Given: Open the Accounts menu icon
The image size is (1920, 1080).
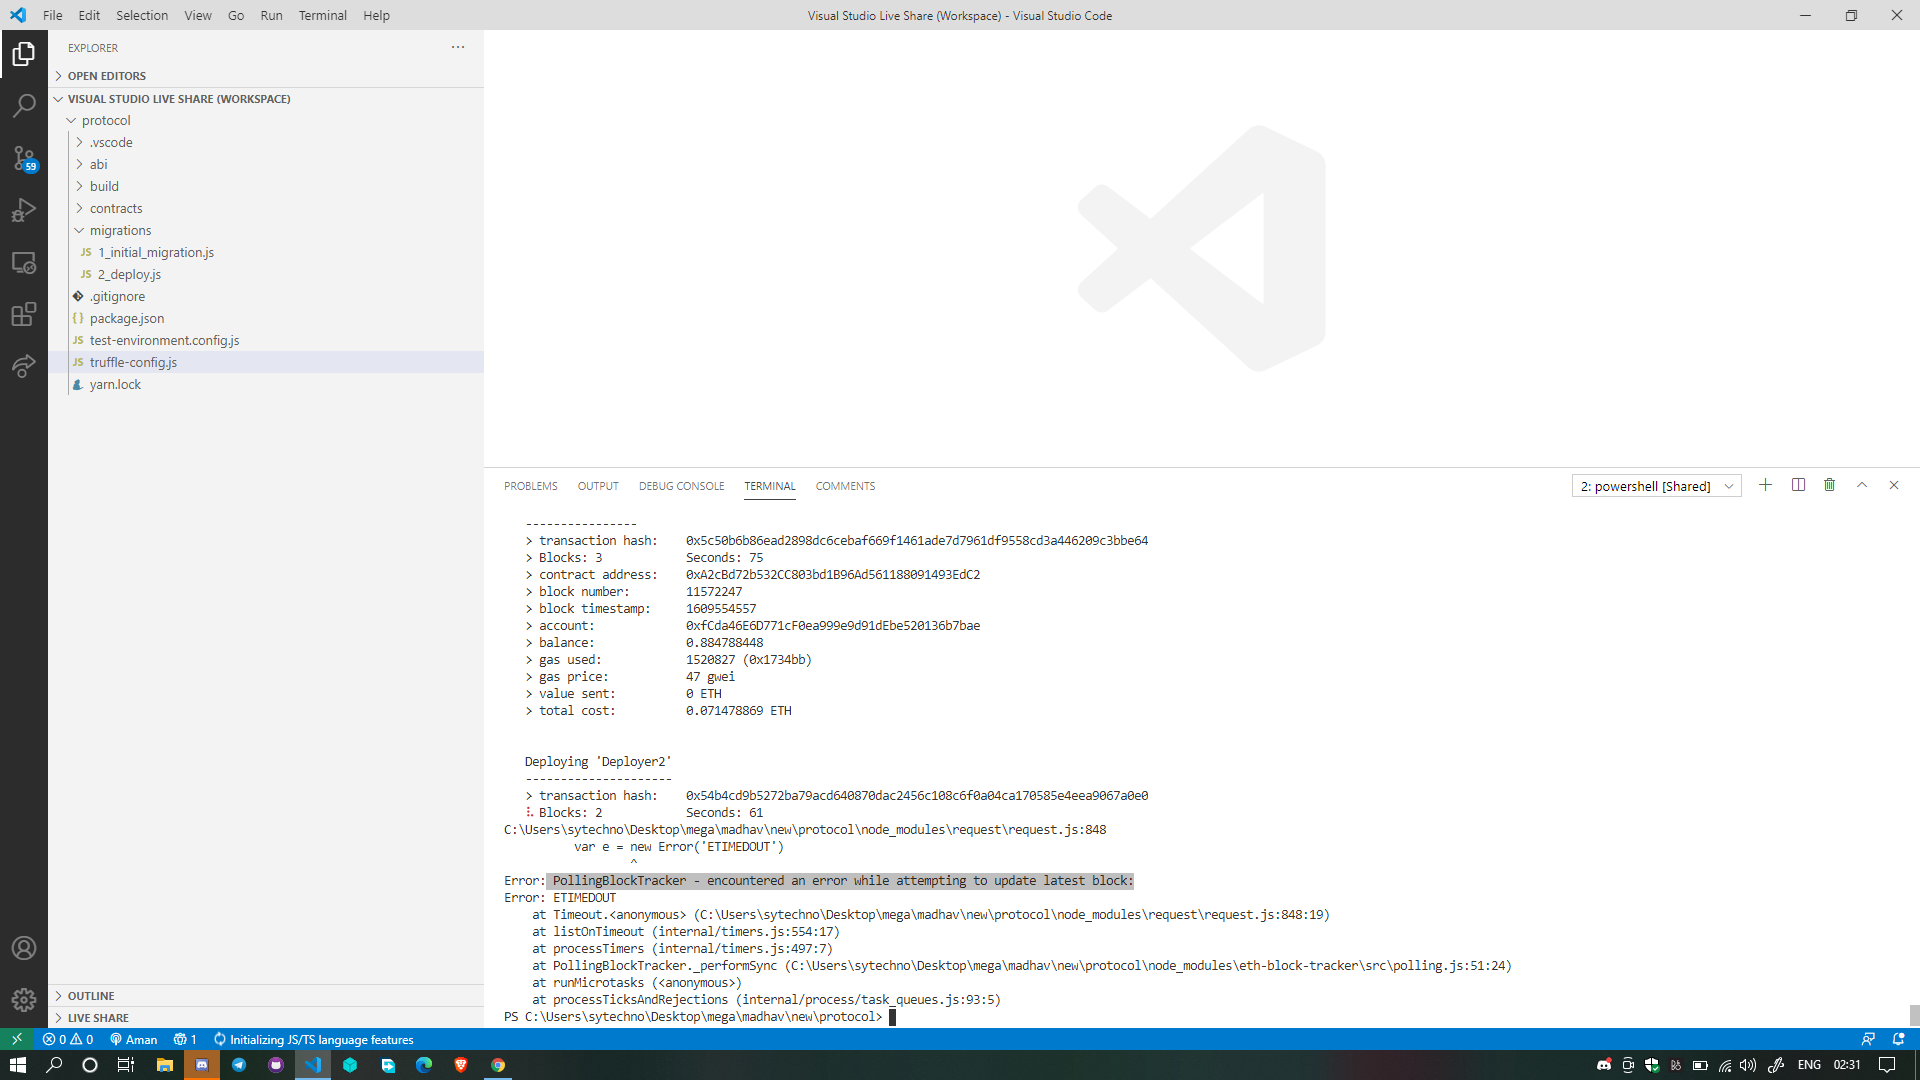Looking at the screenshot, I should coord(24,948).
